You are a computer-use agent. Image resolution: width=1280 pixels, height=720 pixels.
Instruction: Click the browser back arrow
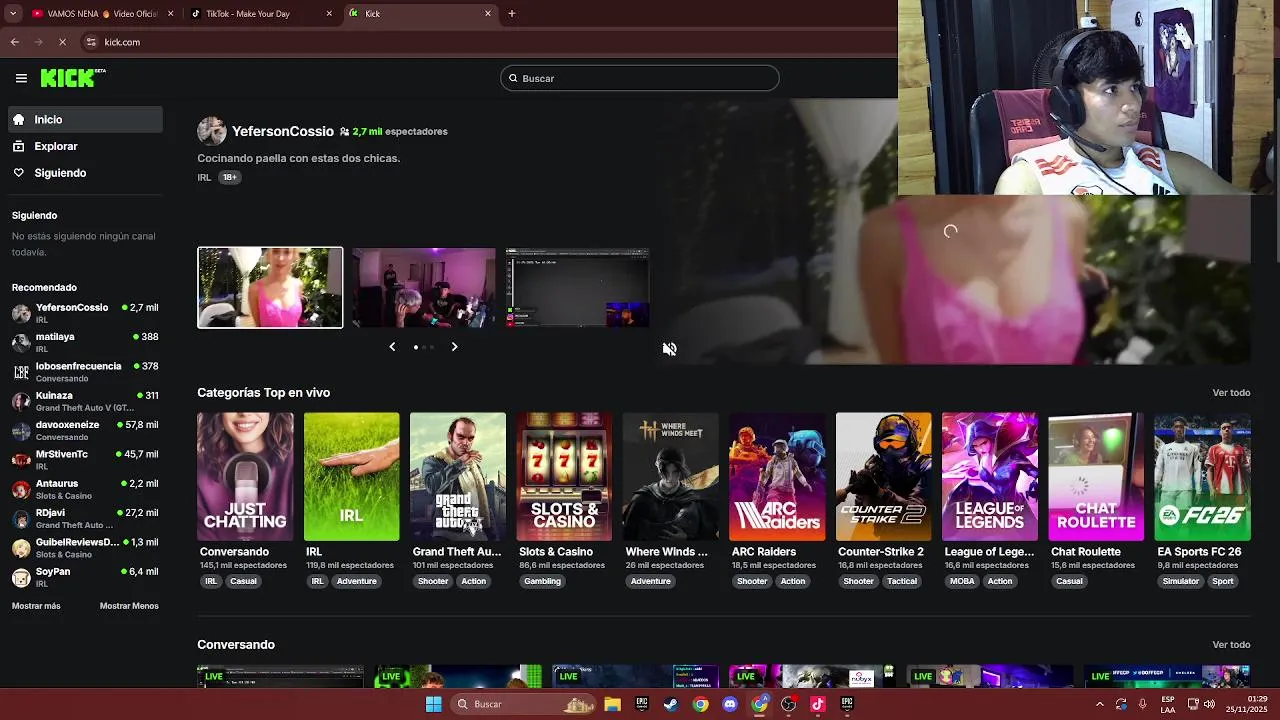tap(15, 42)
